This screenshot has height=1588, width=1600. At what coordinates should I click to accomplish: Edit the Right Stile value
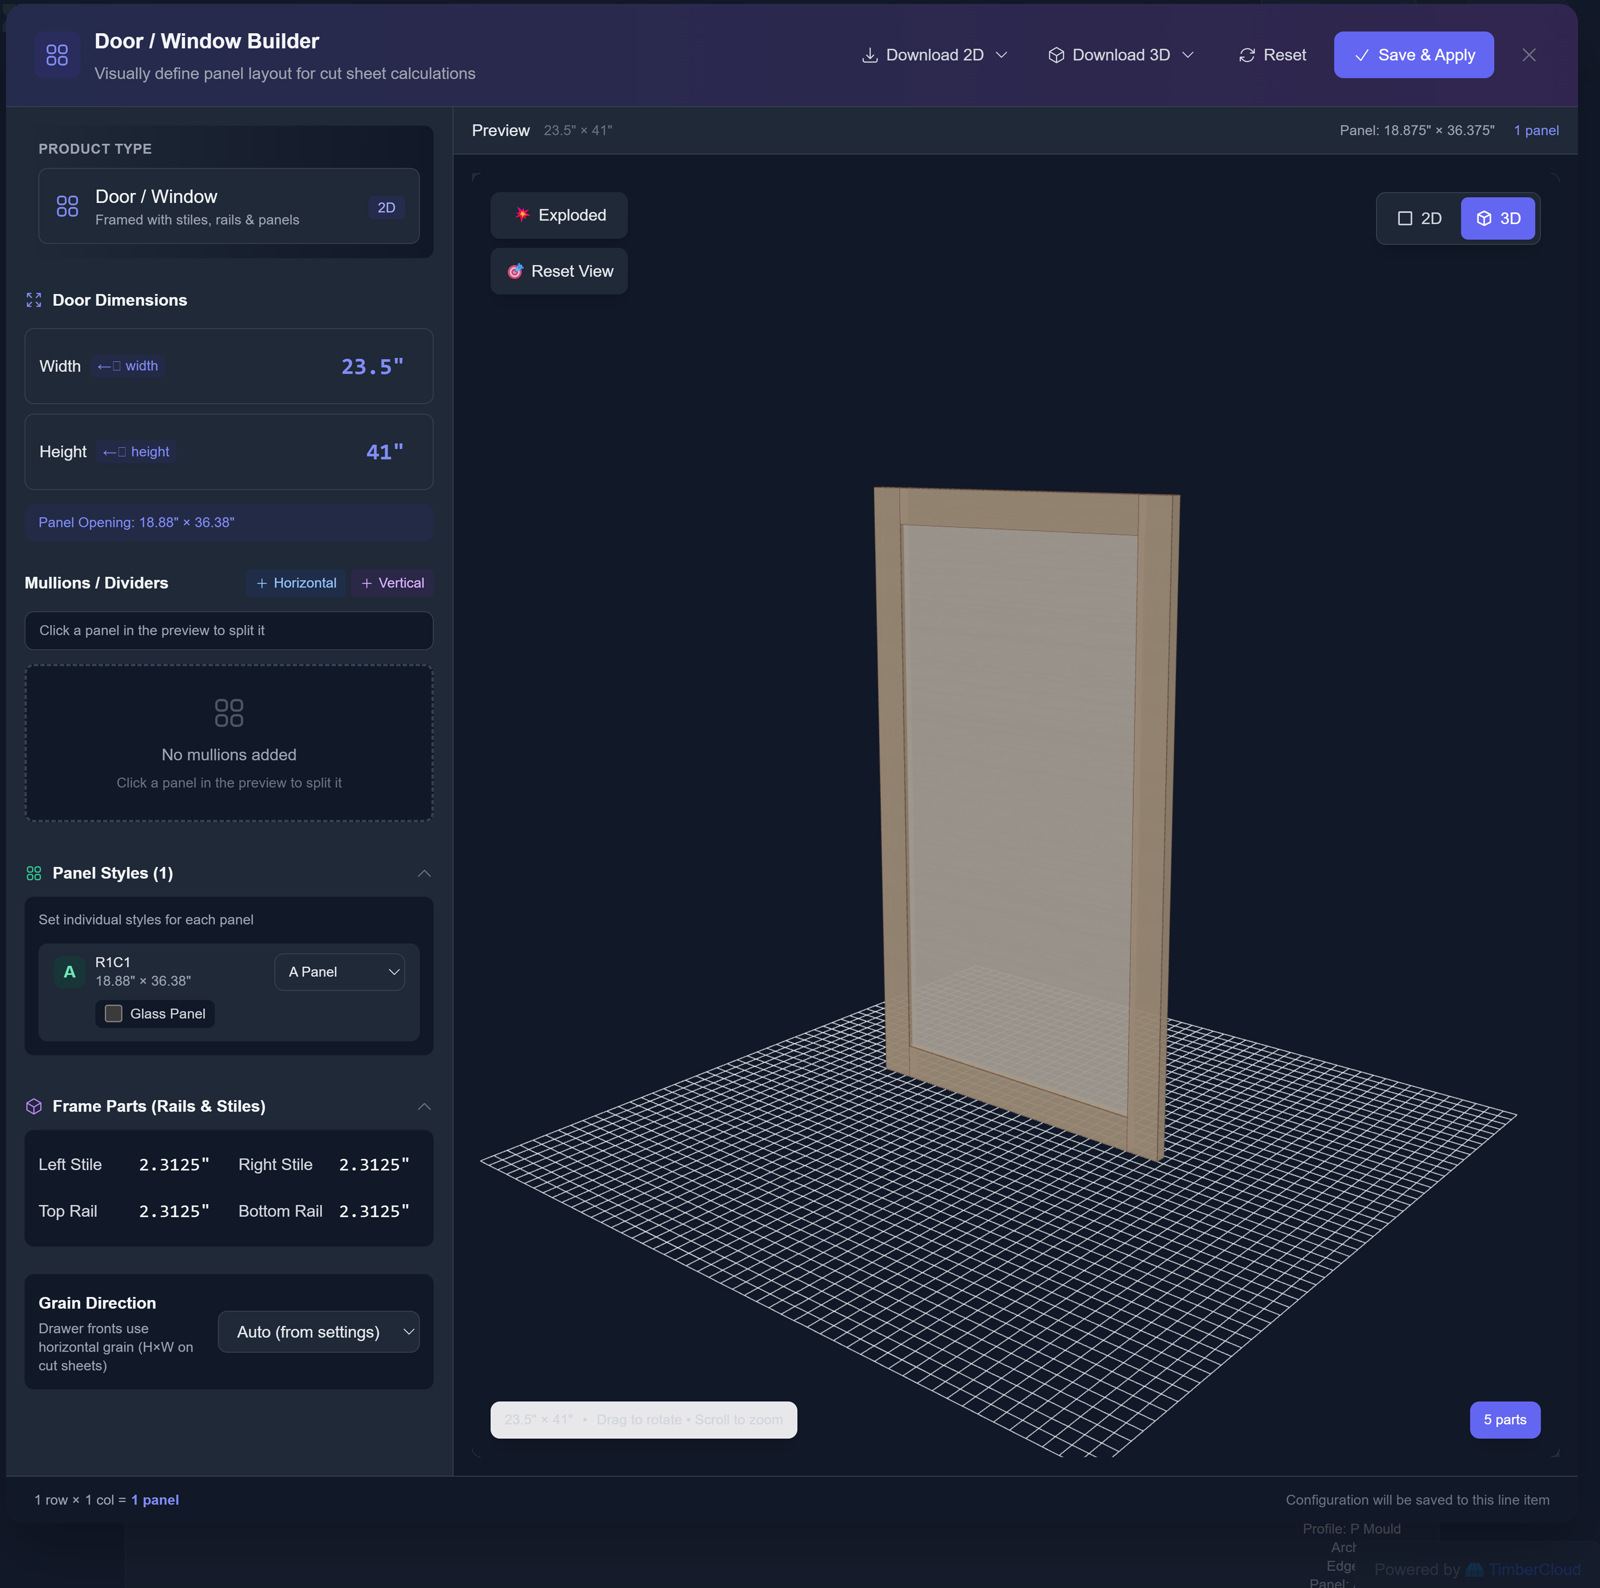point(374,1165)
